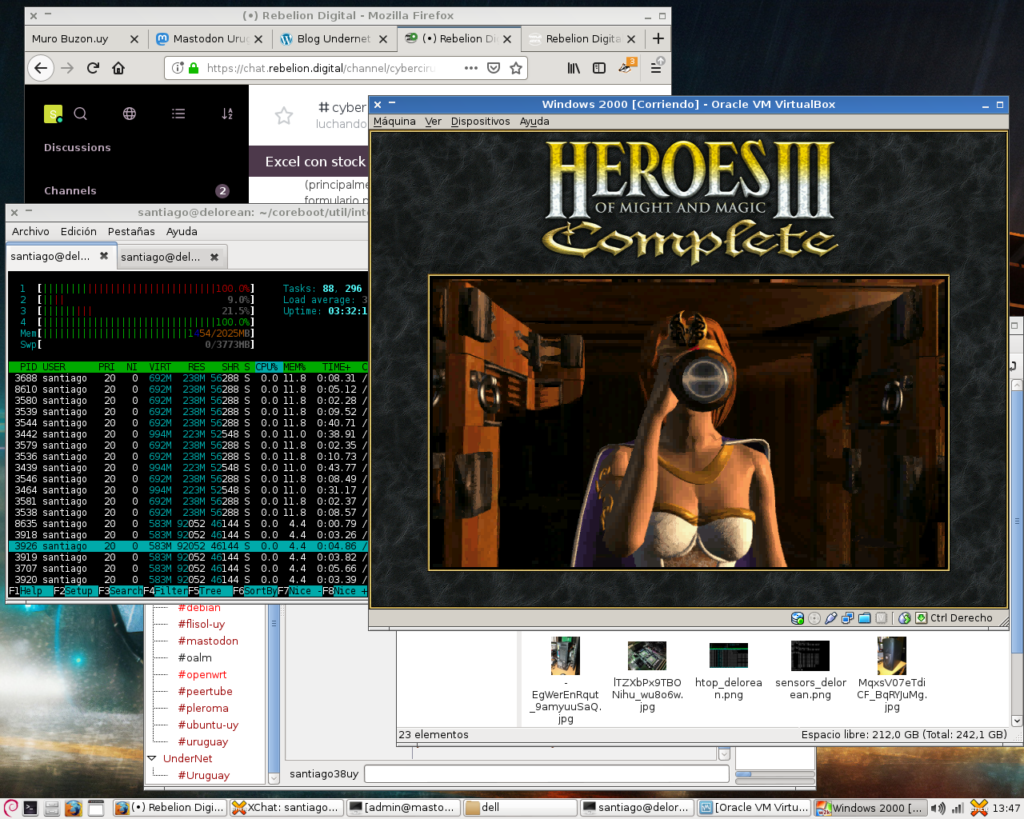Click Rocket.Chat sort icon
Viewport: 1024px width, 819px height.
tap(227, 114)
